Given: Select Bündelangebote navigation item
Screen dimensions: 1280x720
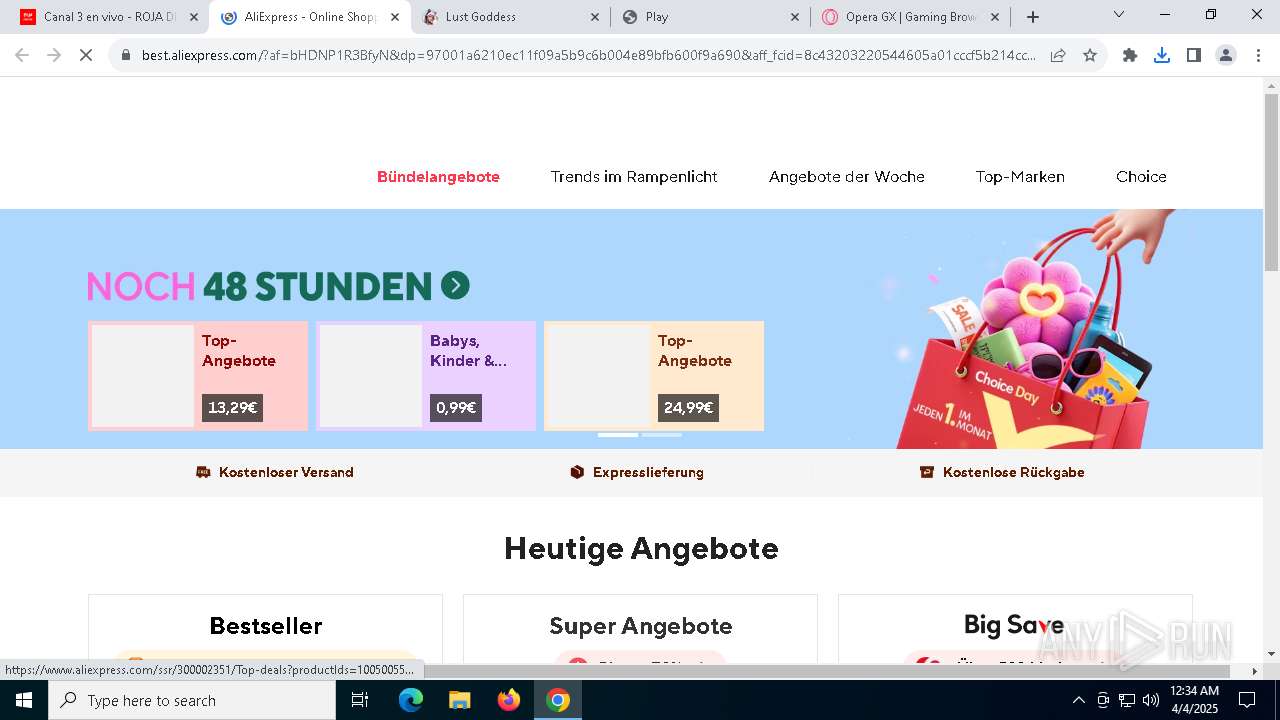Looking at the screenshot, I should click(438, 177).
